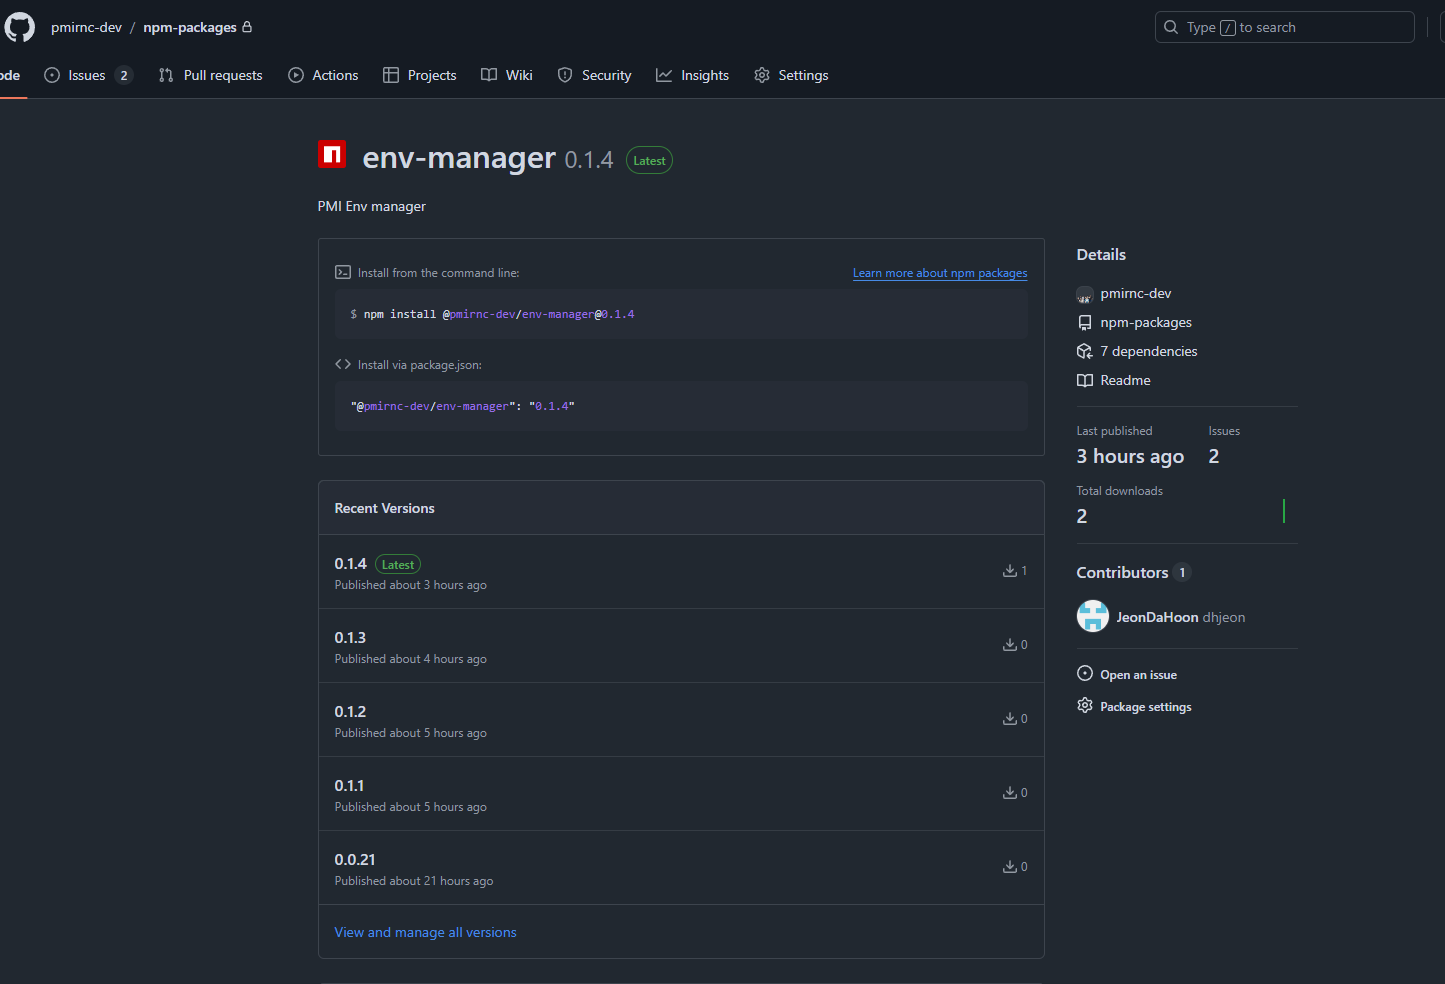This screenshot has height=984, width=1445.
Task: Open the npm-packages repository breadcrumb
Action: 190,27
